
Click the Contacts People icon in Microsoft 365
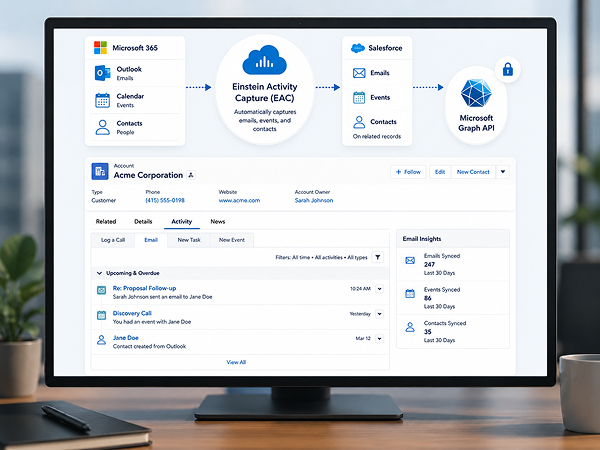tap(102, 127)
